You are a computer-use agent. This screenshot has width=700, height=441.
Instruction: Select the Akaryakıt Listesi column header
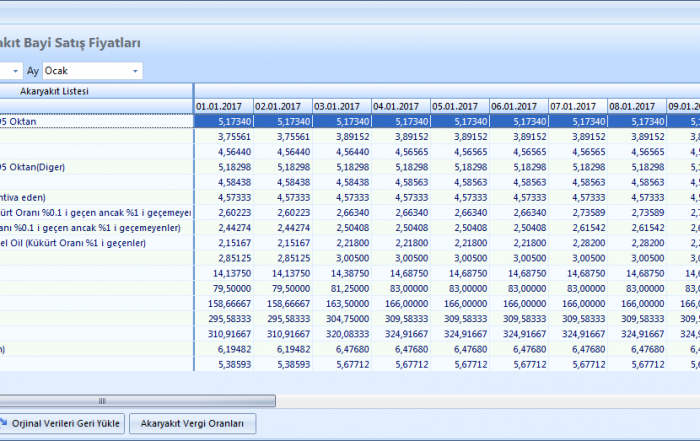click(55, 91)
